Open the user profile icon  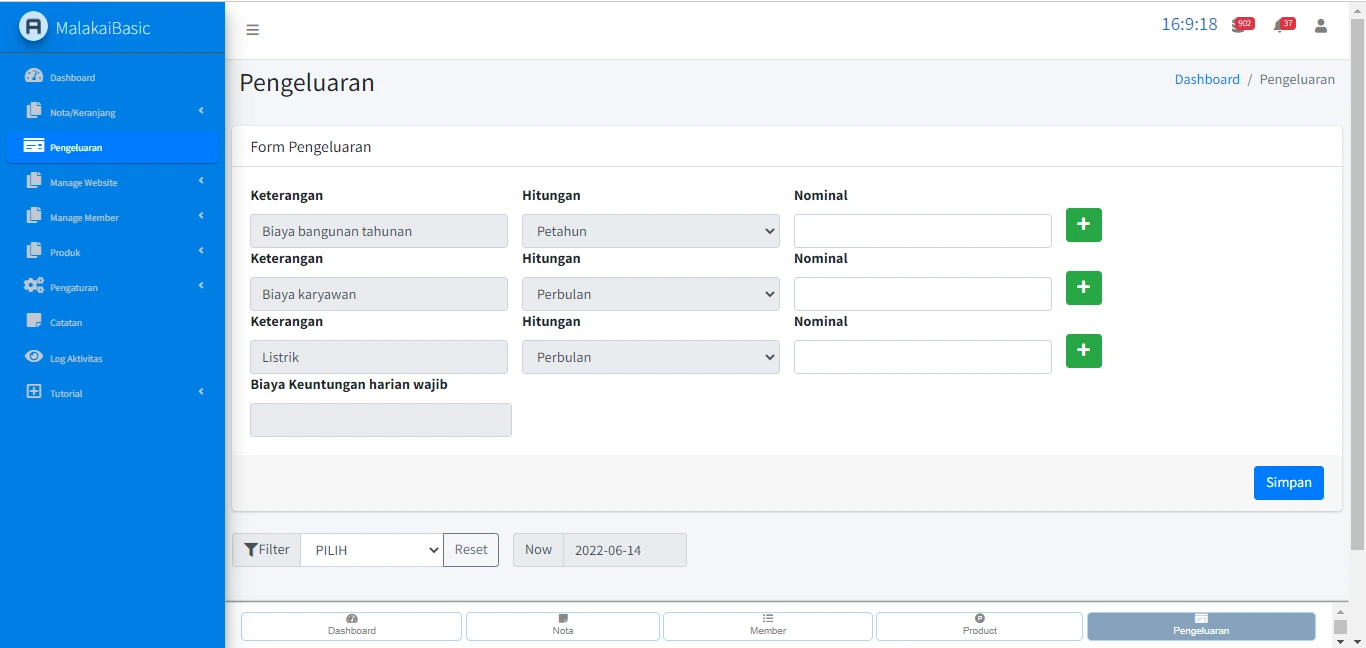pyautogui.click(x=1321, y=26)
